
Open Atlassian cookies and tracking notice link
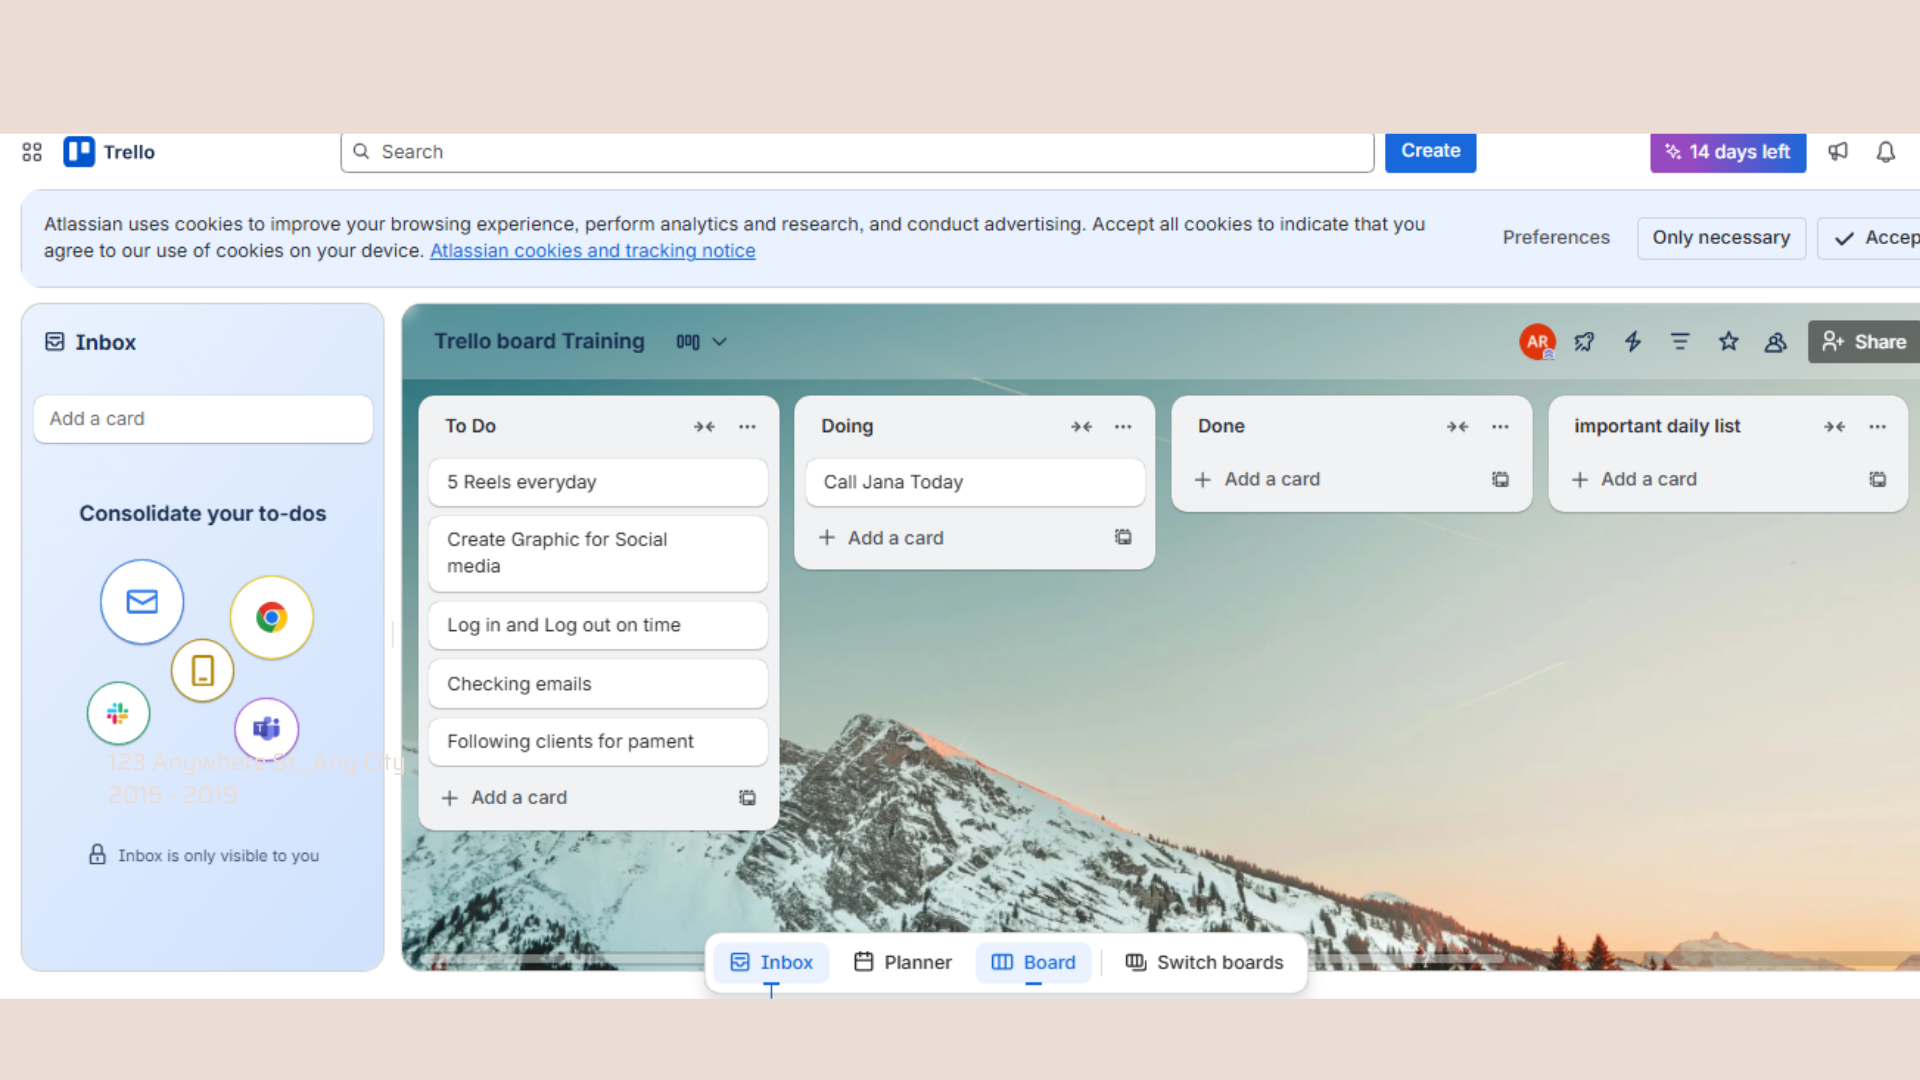[592, 251]
